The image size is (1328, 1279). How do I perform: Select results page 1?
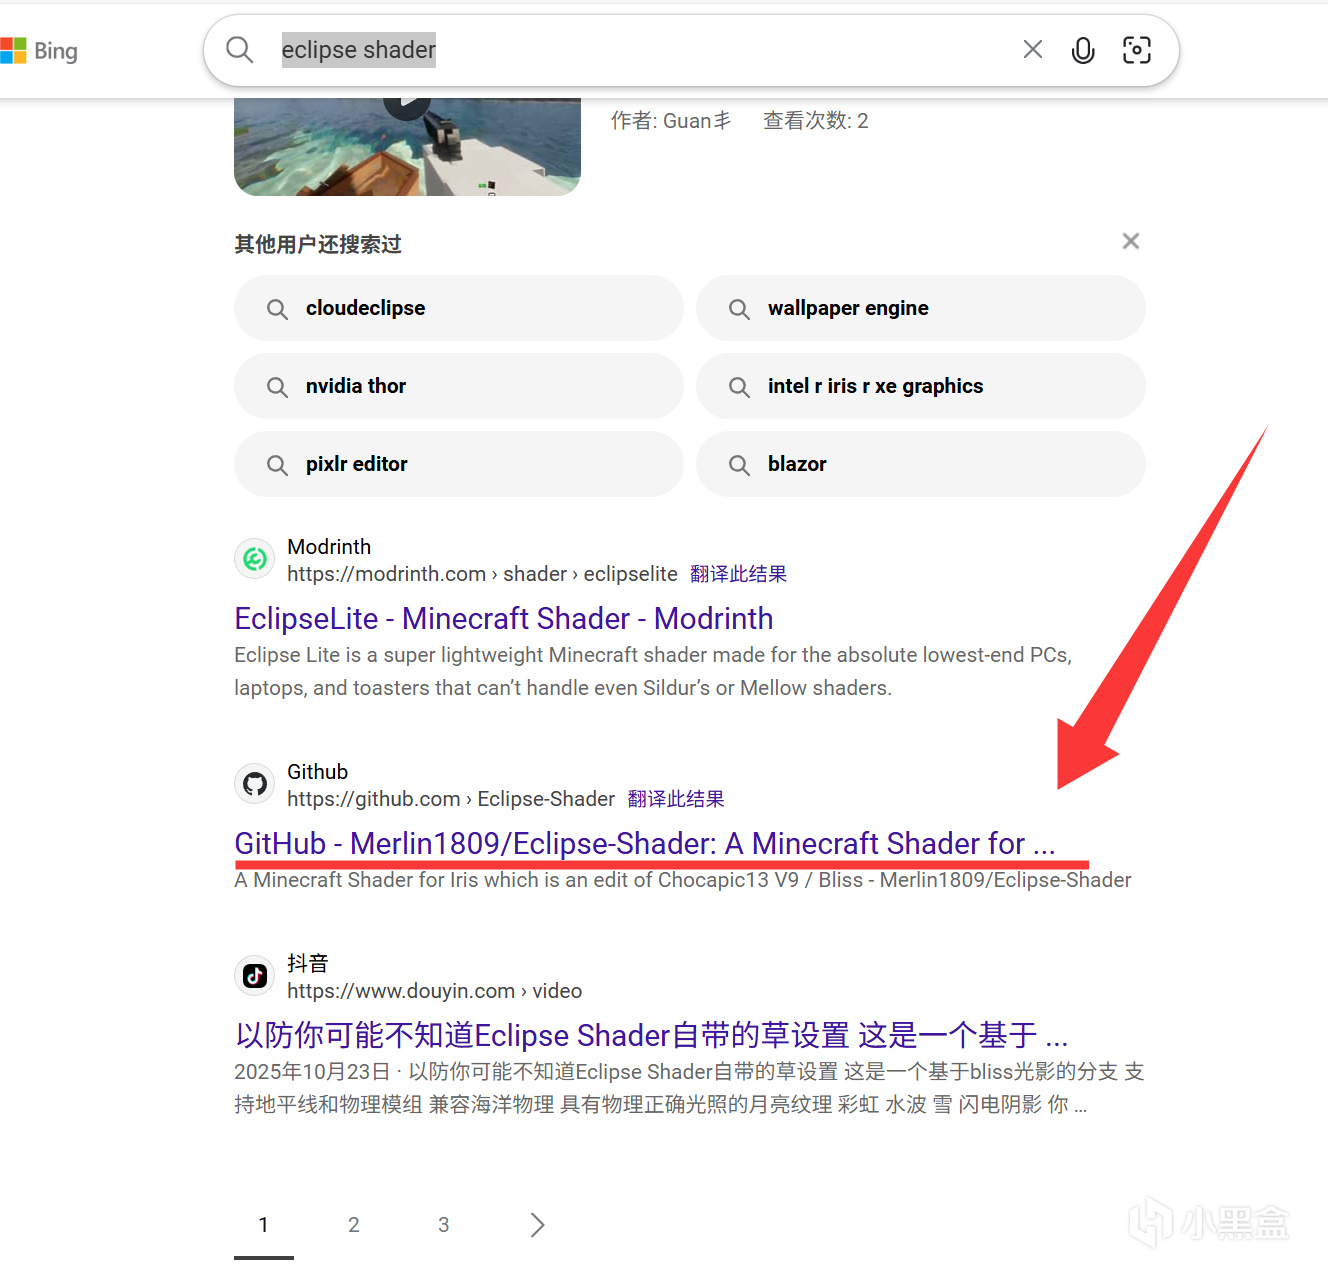tap(264, 1225)
